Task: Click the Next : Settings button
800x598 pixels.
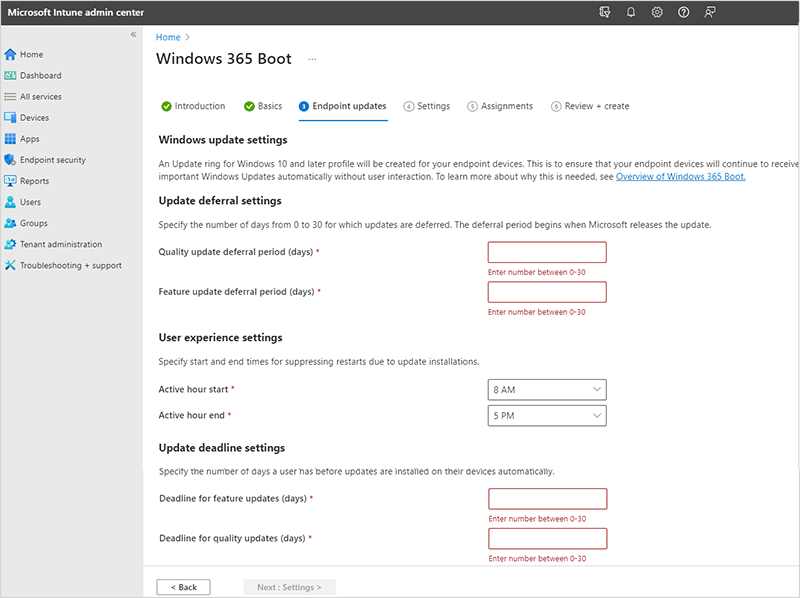Action: (x=289, y=587)
